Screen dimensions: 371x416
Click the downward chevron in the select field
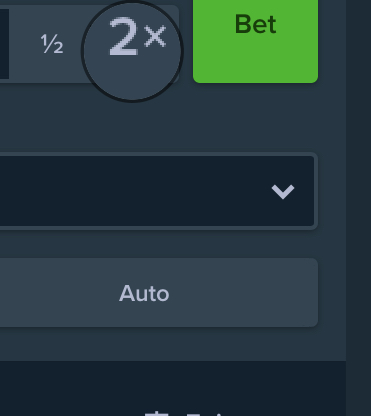[x=283, y=192]
